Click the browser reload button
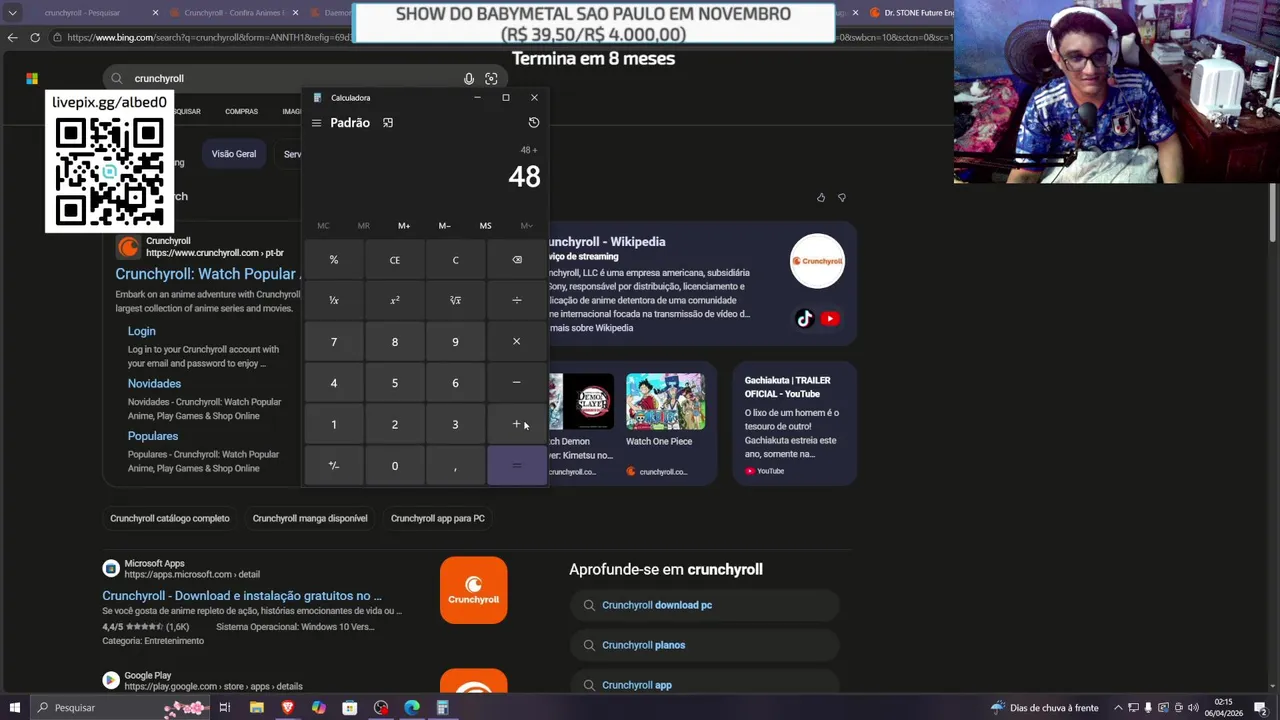Screen dimensions: 1280x720 pyautogui.click(x=35, y=37)
